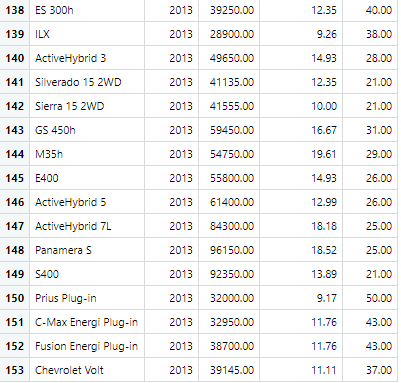Select row header 153
Screen dimensions: 401x383
[15, 370]
